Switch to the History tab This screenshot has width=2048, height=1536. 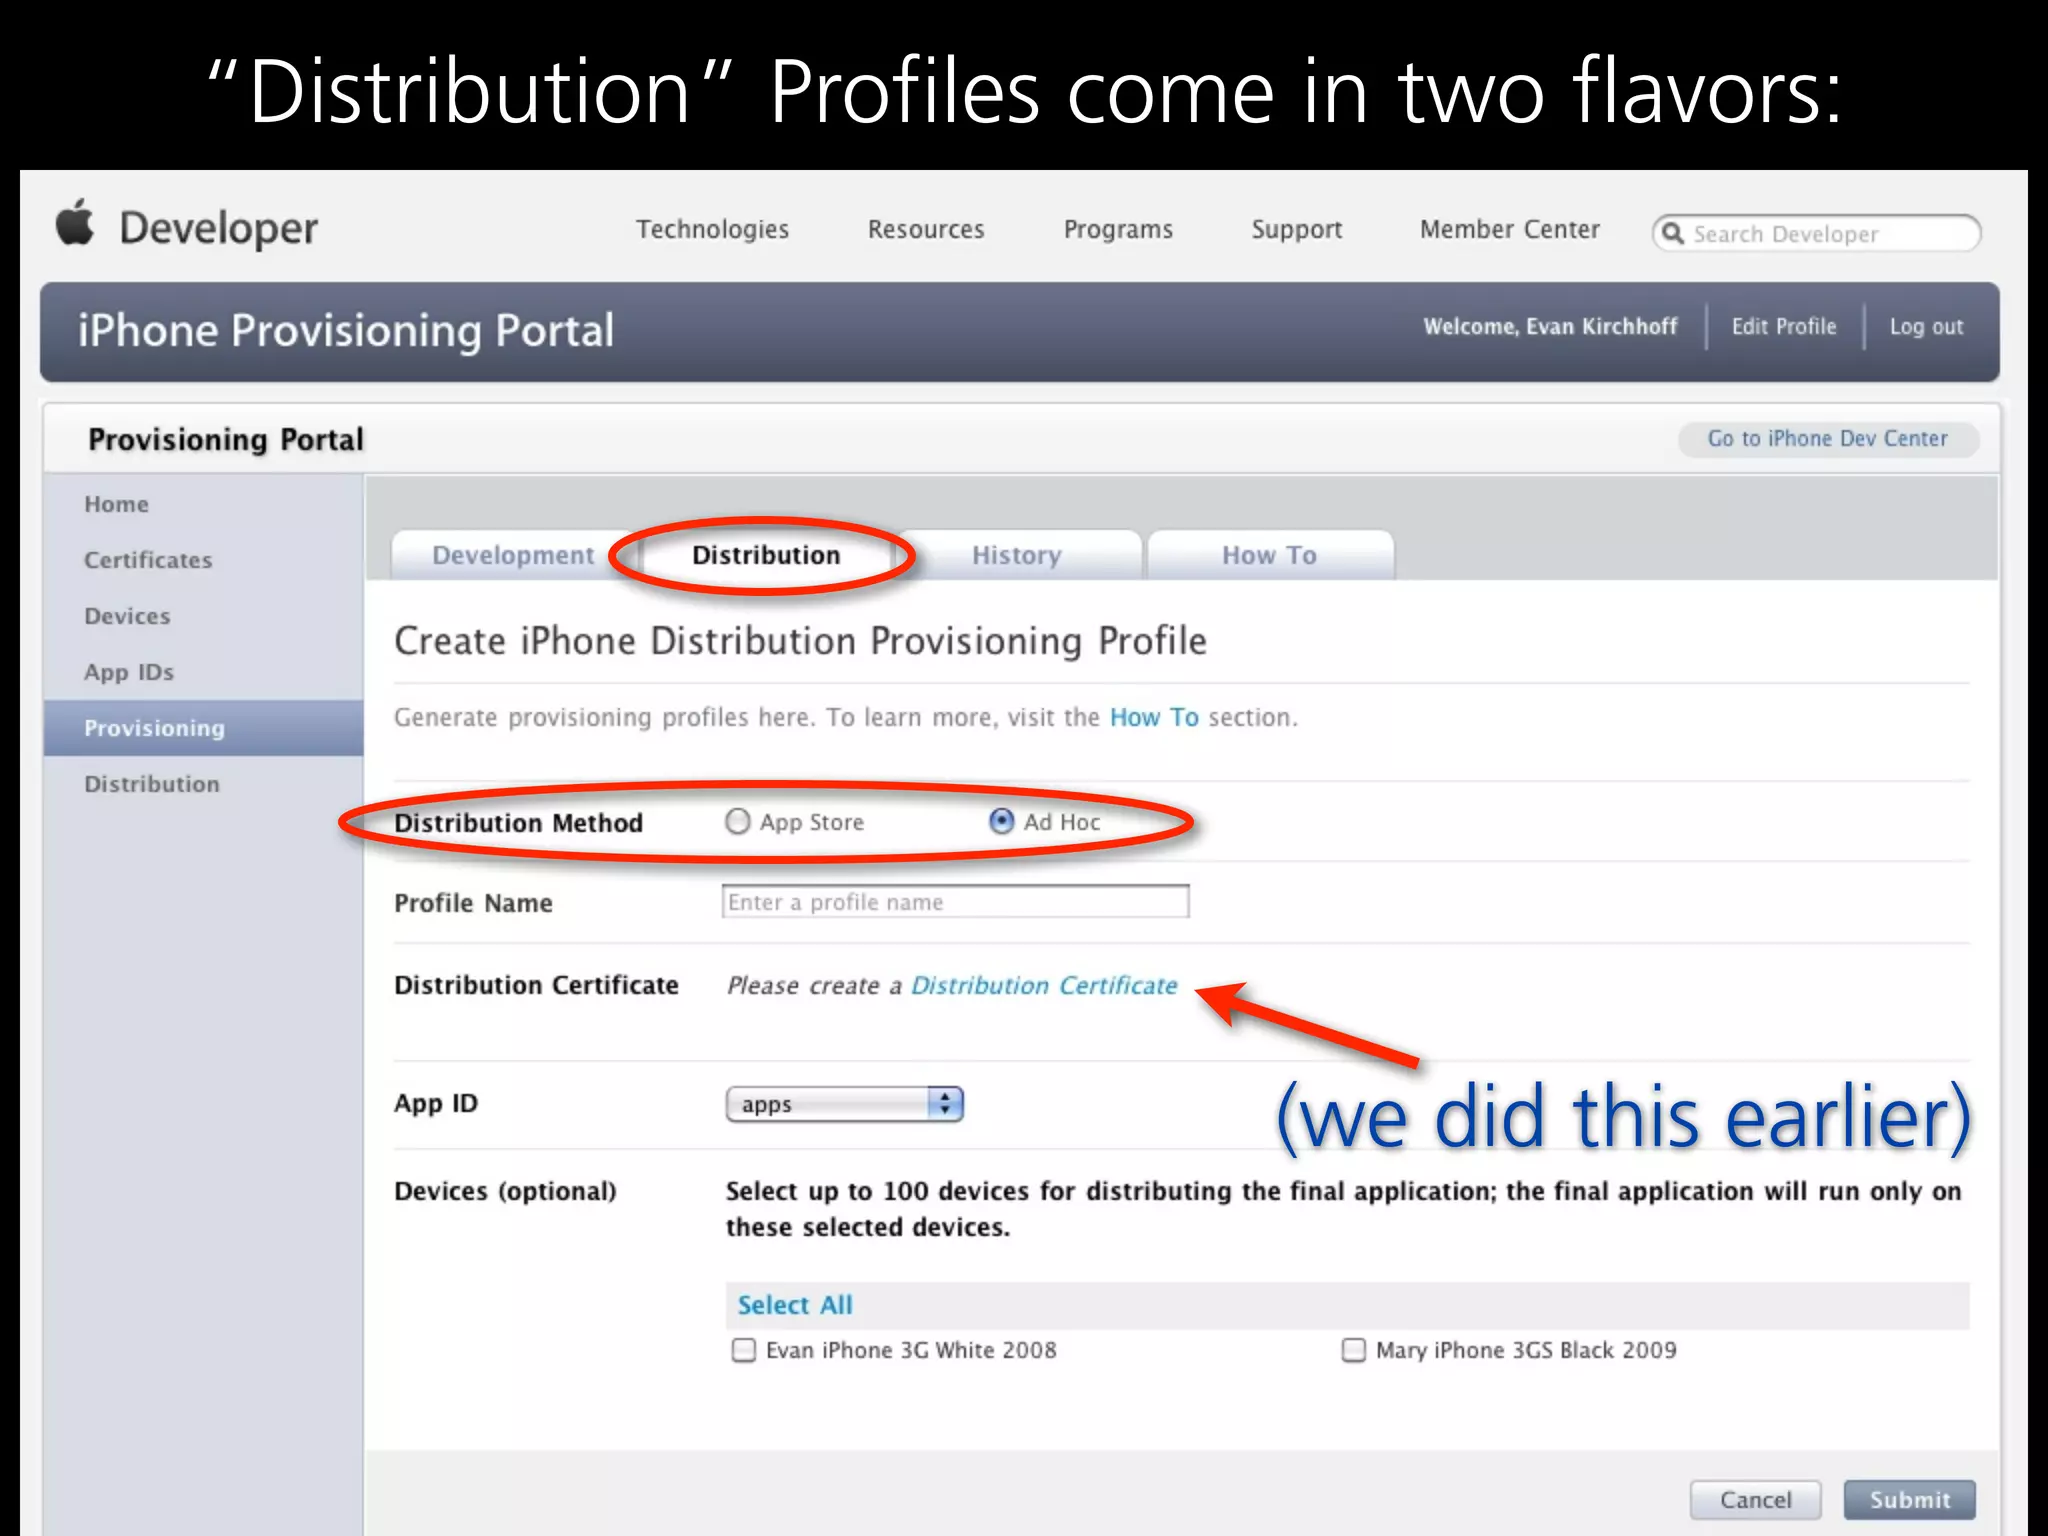tap(1017, 555)
